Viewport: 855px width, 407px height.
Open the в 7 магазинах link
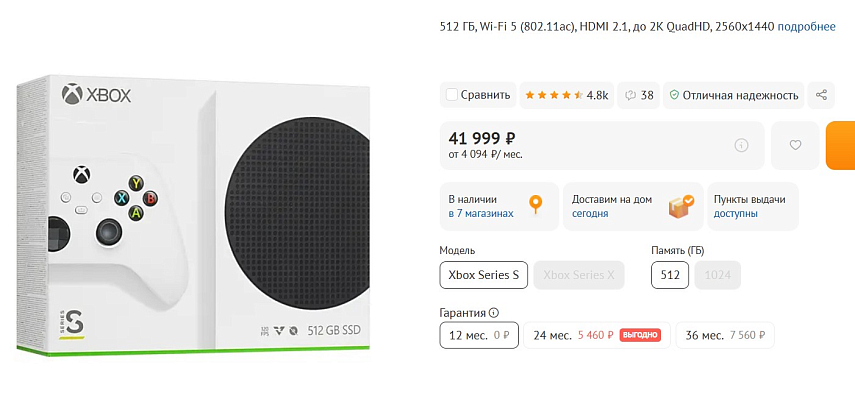click(x=481, y=213)
